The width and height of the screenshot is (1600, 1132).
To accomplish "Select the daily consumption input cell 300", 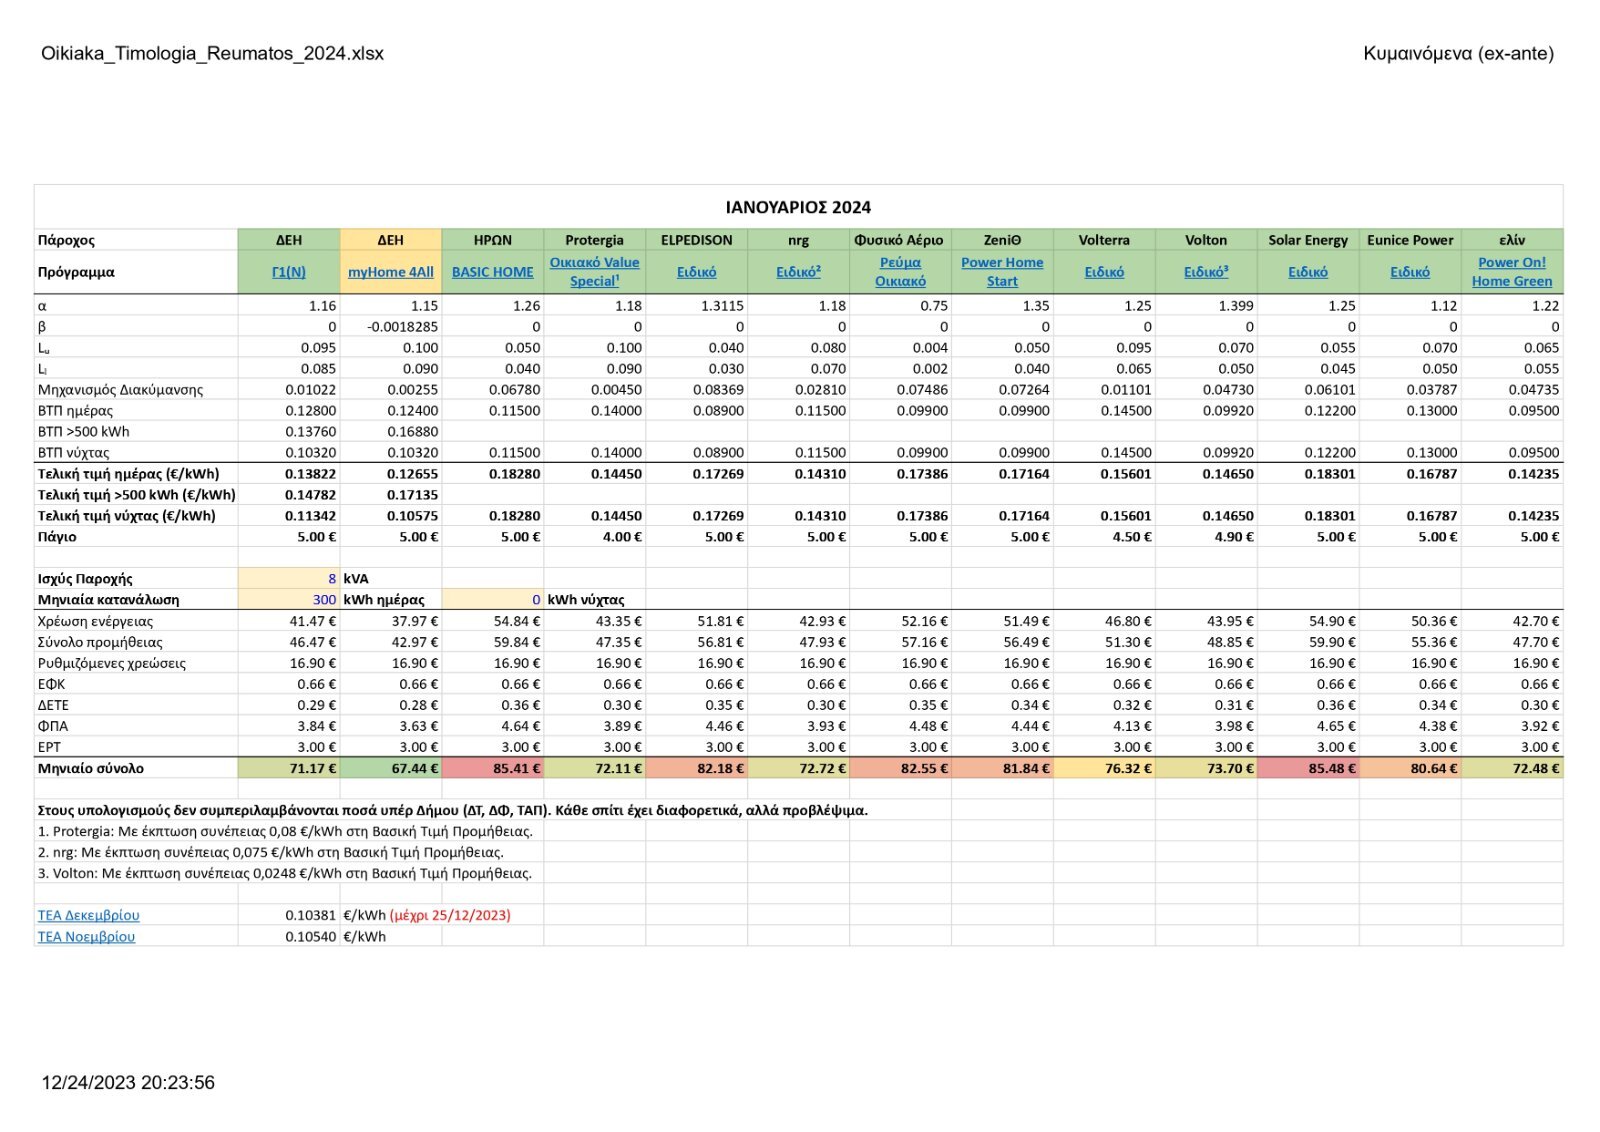I will click(289, 600).
